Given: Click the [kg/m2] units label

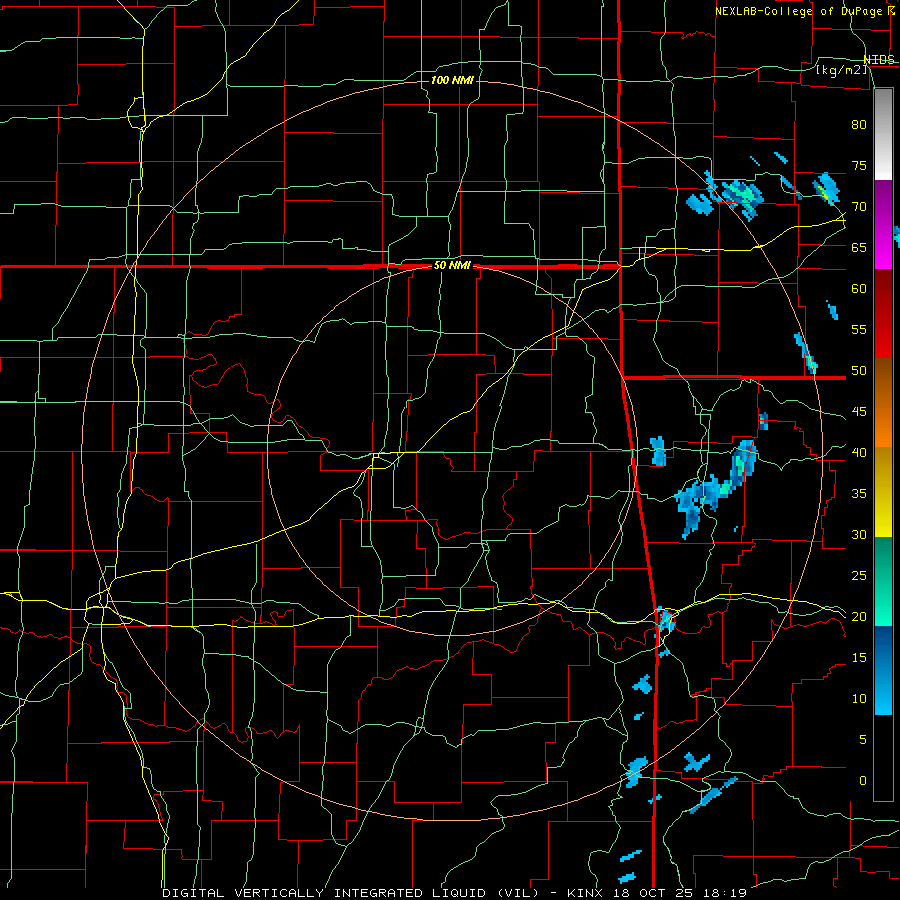Looking at the screenshot, I should 842,70.
